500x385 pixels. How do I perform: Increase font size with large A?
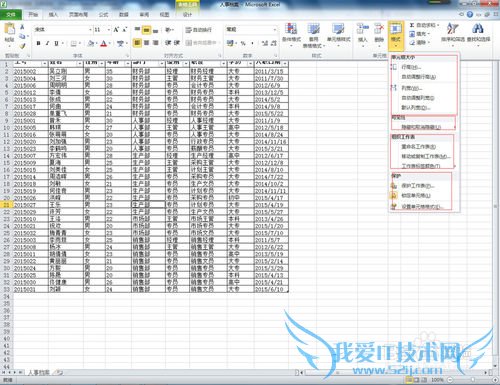(116, 30)
